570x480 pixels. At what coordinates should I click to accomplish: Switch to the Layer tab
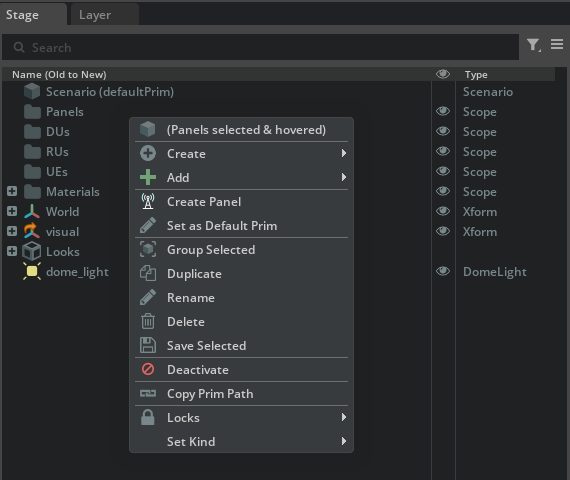(x=105, y=15)
